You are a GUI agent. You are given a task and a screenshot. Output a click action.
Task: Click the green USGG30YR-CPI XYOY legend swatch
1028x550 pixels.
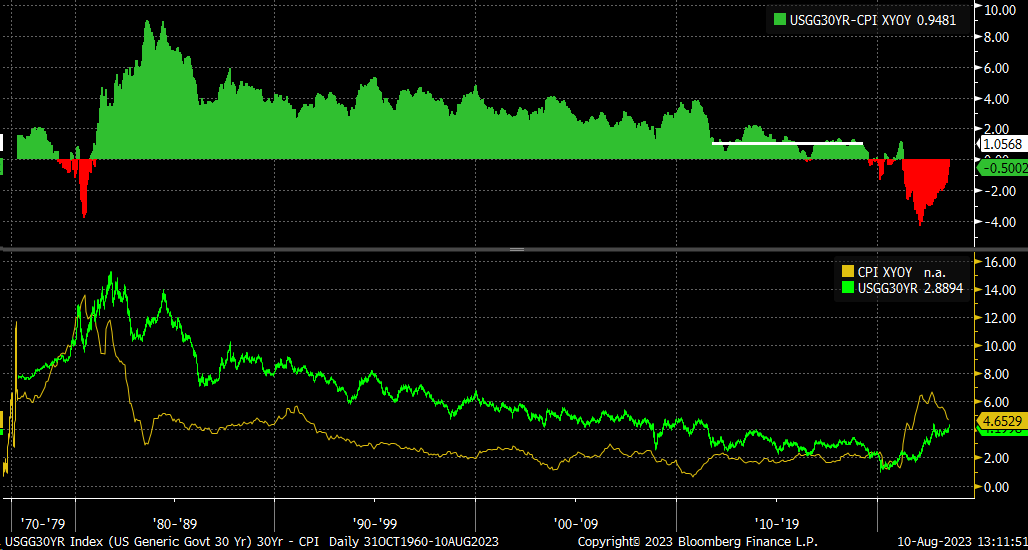tap(780, 21)
